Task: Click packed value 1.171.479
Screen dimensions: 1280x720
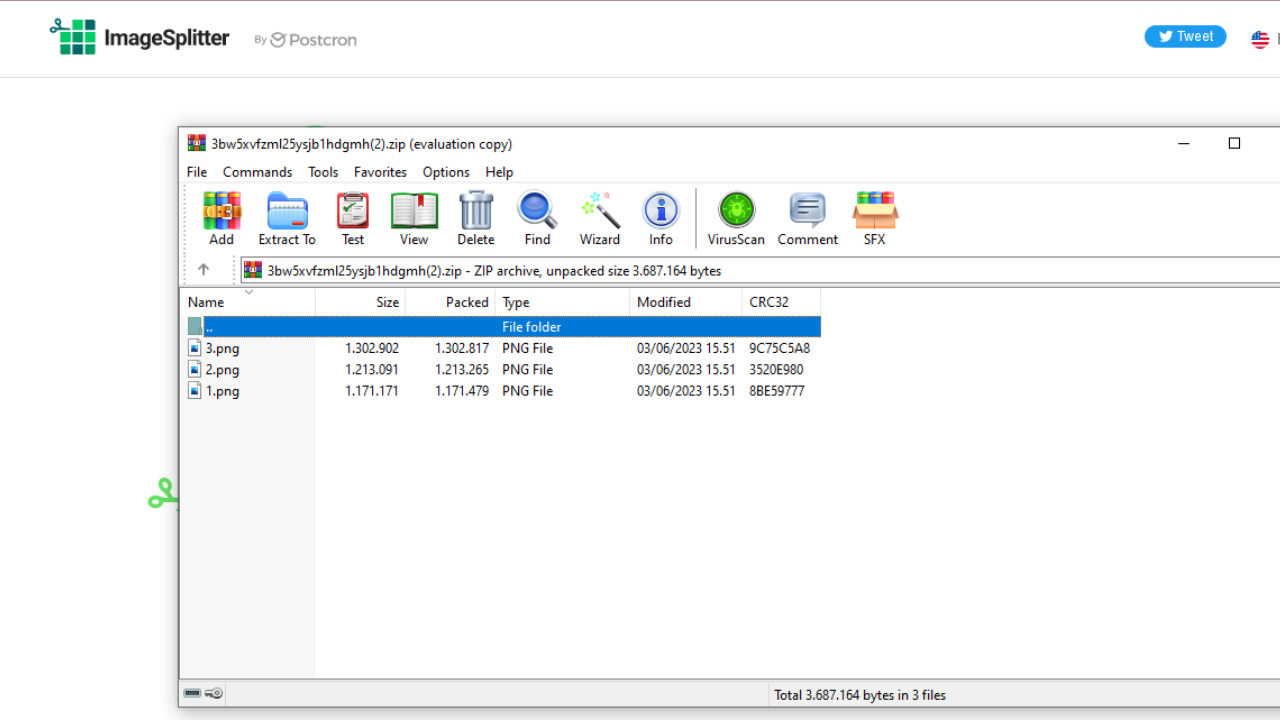Action: pos(462,391)
